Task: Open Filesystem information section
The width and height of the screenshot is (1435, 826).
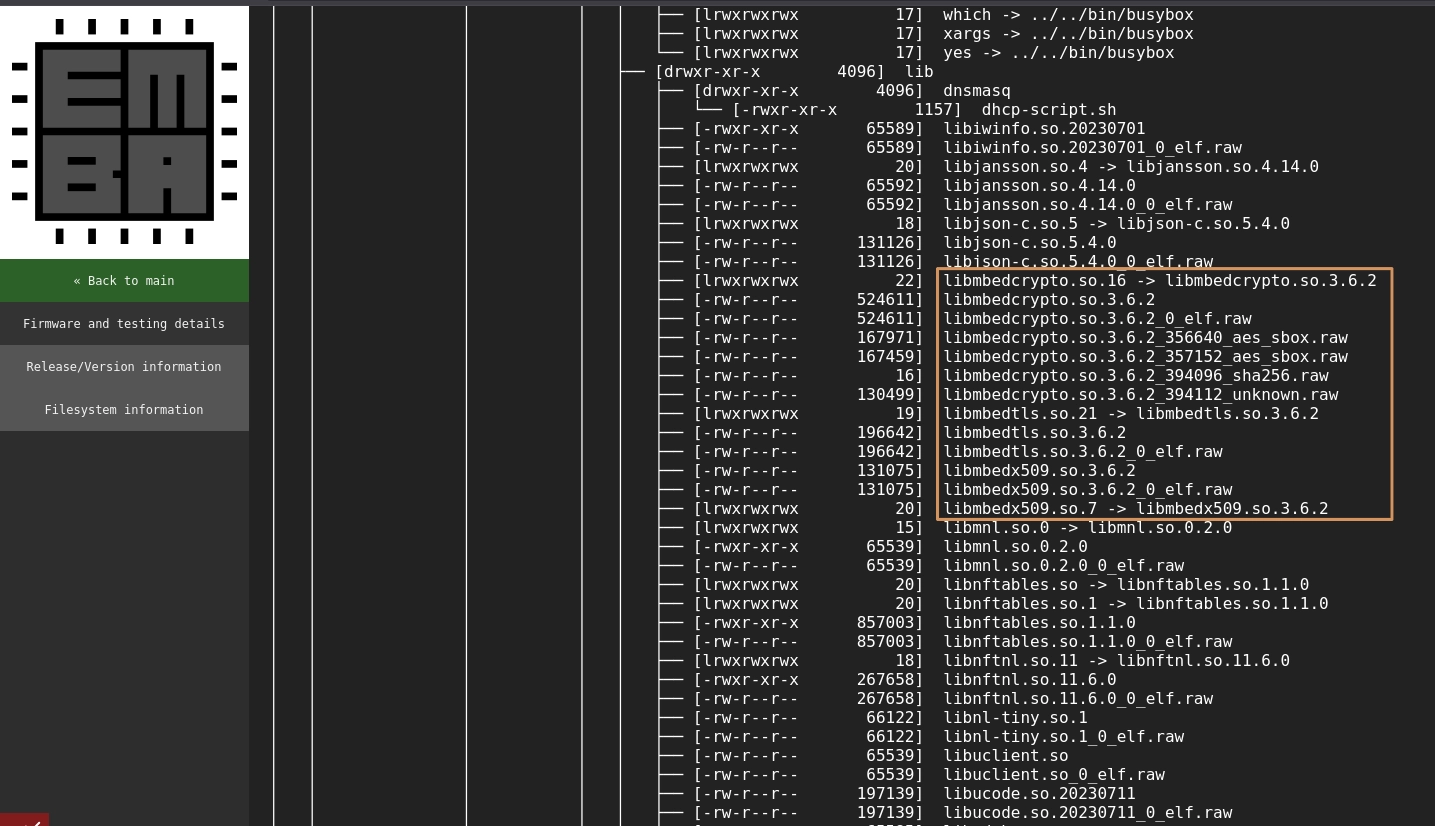Action: pyautogui.click(x=124, y=410)
